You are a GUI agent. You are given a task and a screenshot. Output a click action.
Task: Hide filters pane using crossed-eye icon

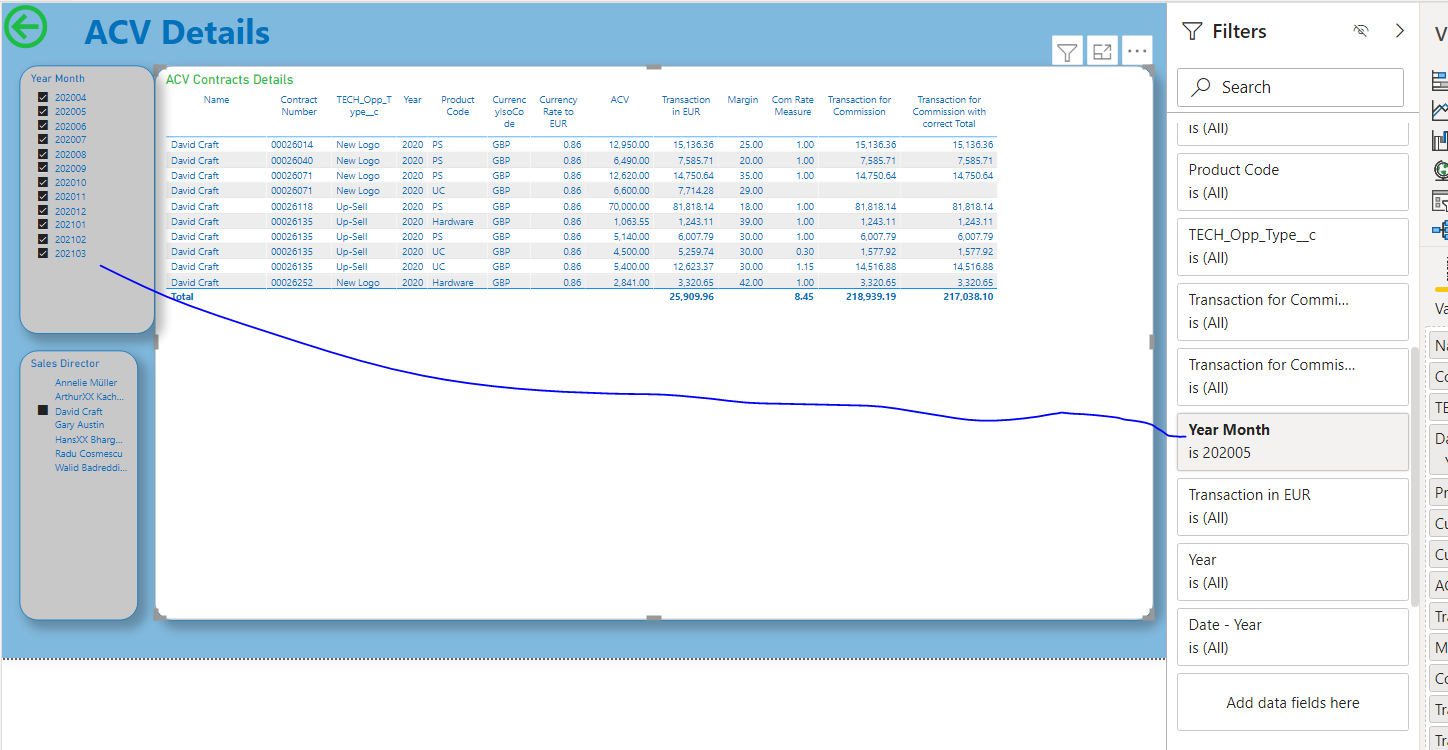(1360, 31)
